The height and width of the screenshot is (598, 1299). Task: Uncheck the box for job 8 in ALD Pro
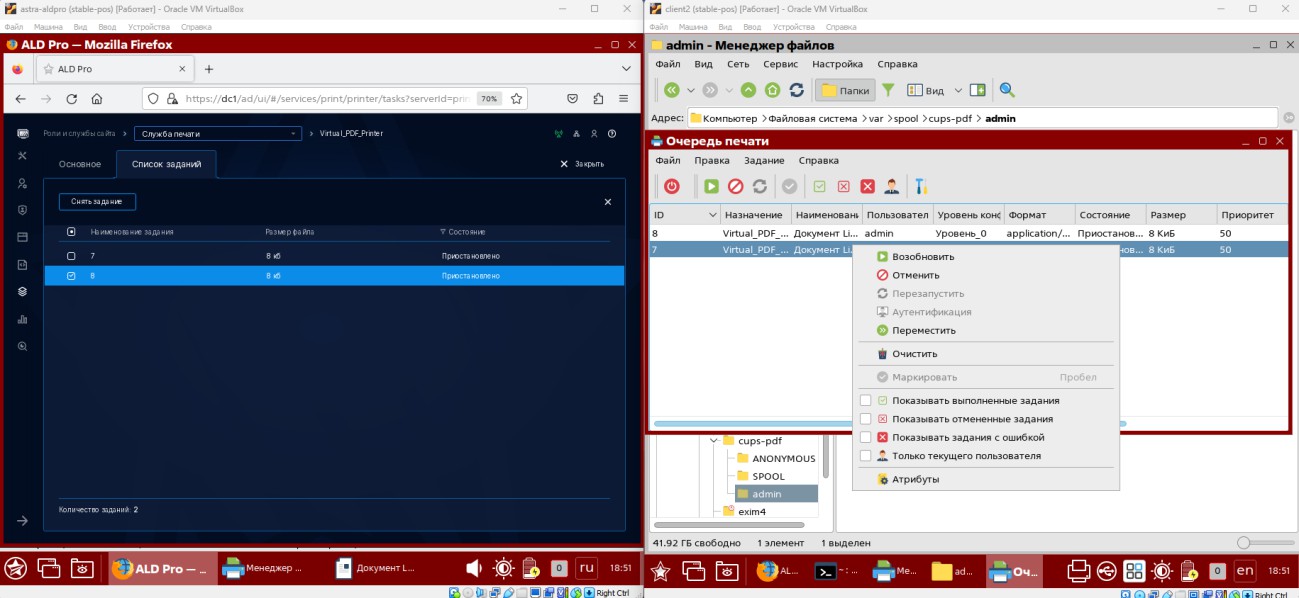pyautogui.click(x=70, y=275)
